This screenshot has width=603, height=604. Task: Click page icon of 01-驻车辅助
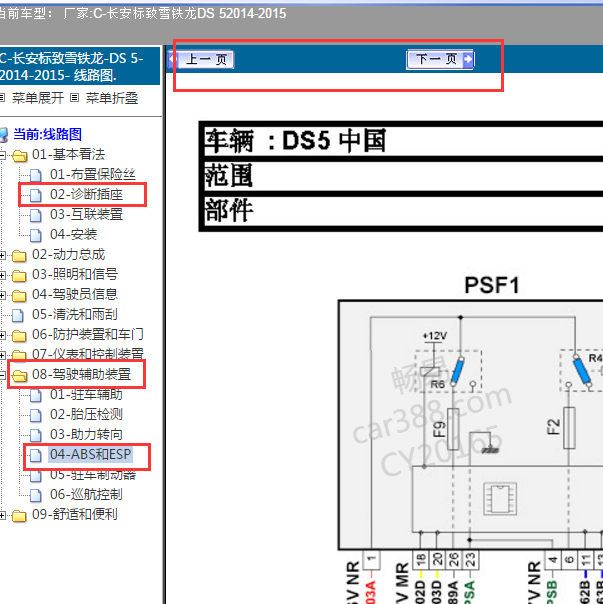(36, 395)
